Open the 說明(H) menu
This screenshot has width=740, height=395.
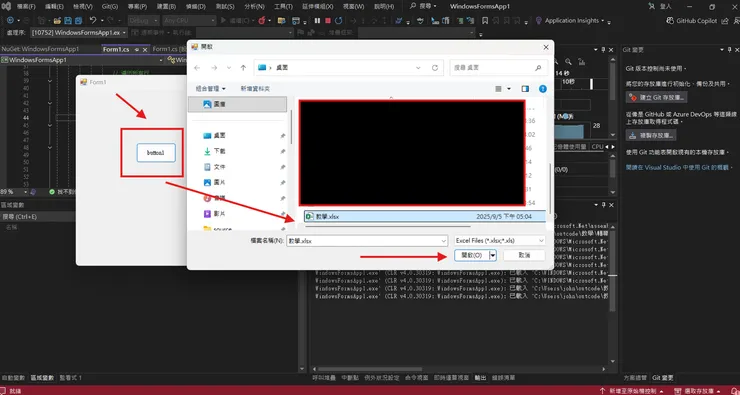click(384, 7)
